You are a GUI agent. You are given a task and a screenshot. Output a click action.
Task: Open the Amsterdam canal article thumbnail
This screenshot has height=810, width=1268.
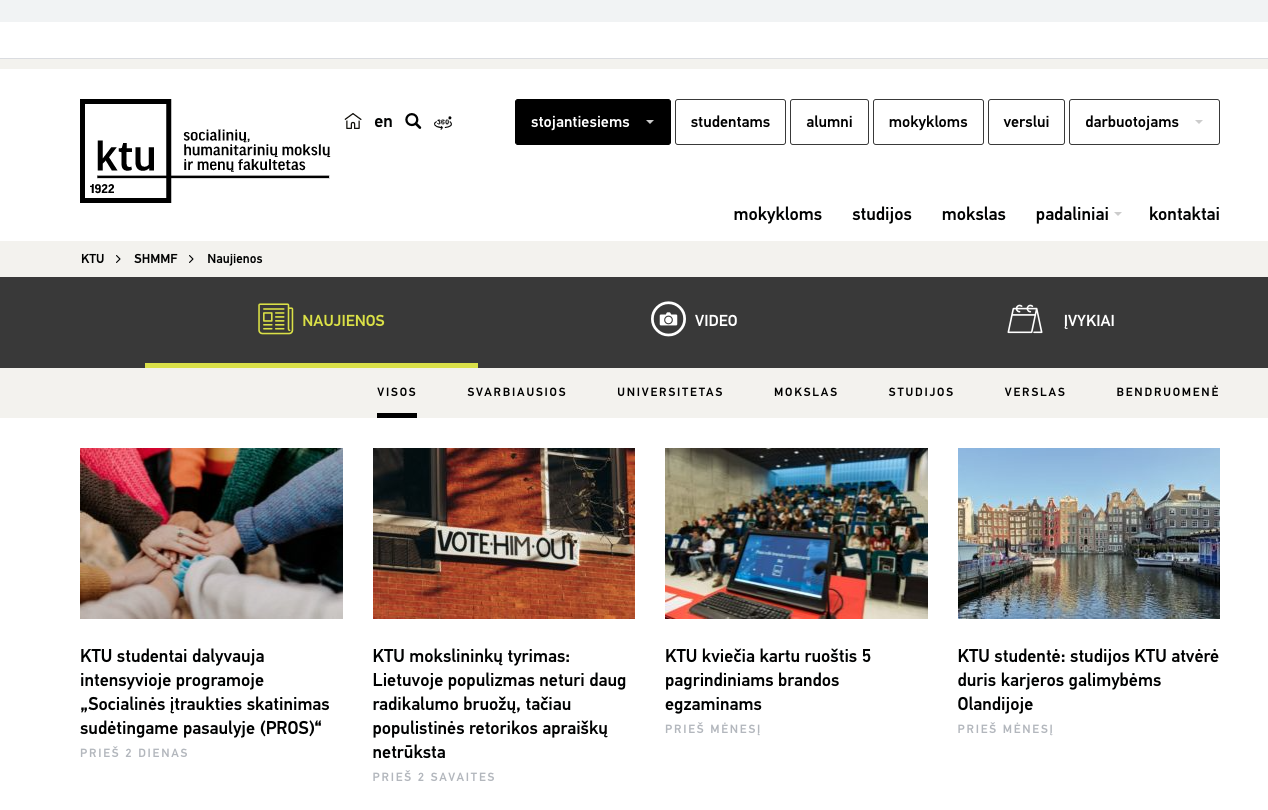click(x=1089, y=533)
